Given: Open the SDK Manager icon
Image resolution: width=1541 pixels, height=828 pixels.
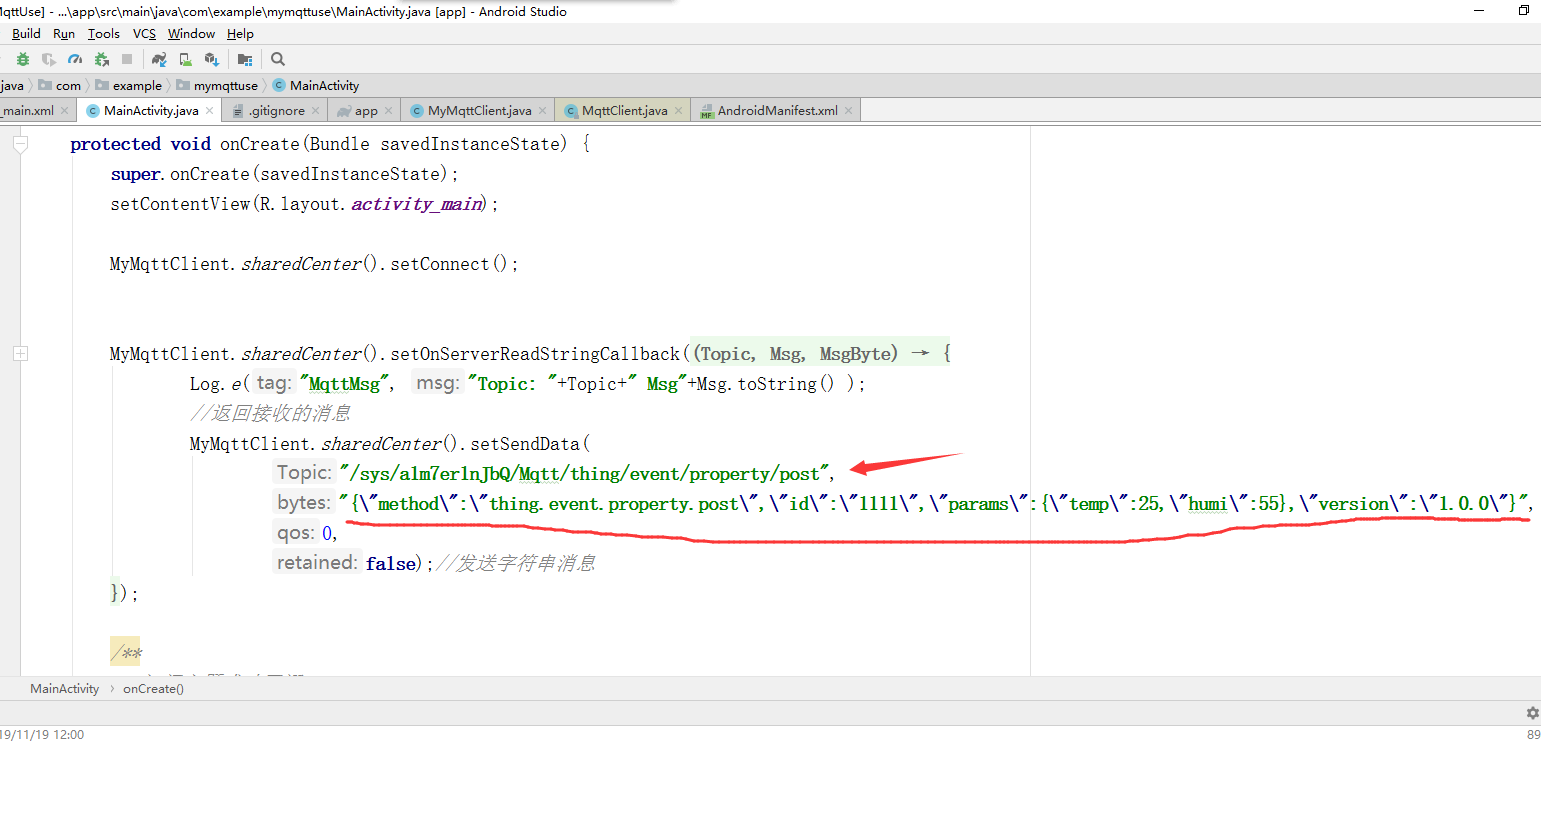Looking at the screenshot, I should click(211, 60).
